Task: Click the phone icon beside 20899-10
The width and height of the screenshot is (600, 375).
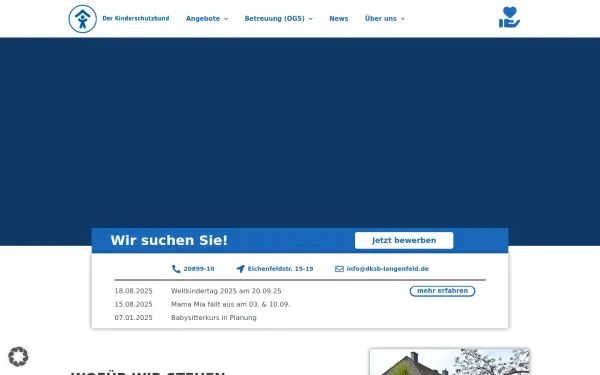Action: tap(176, 269)
